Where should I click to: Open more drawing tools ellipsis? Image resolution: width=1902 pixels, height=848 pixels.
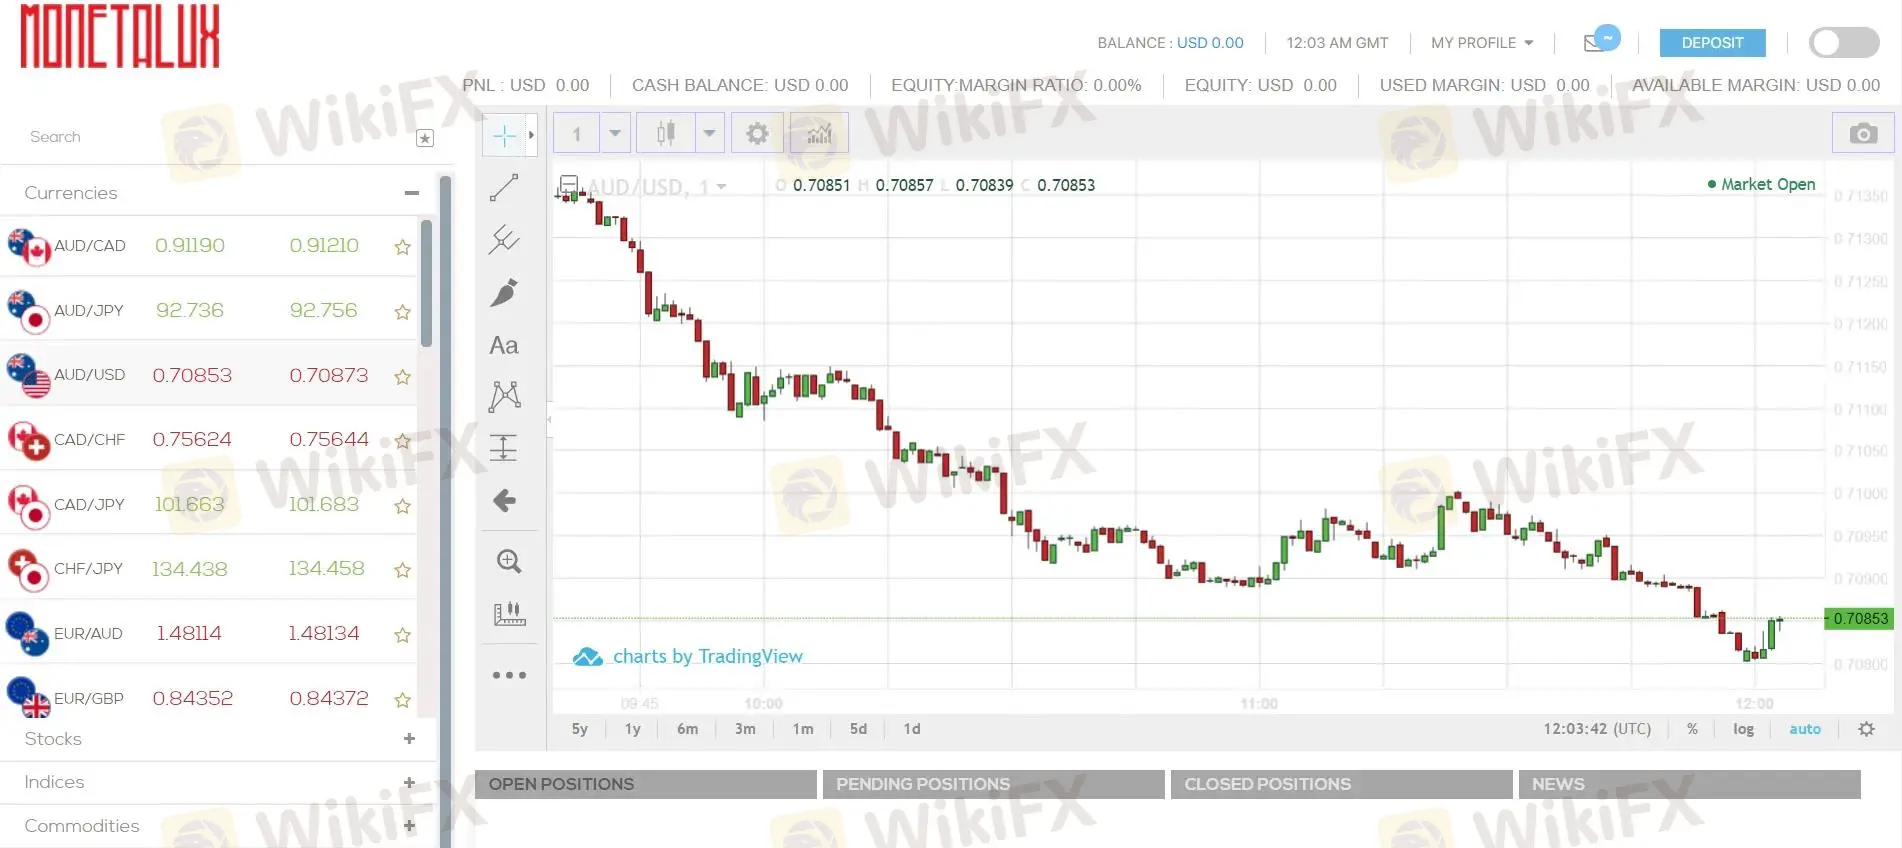click(509, 675)
